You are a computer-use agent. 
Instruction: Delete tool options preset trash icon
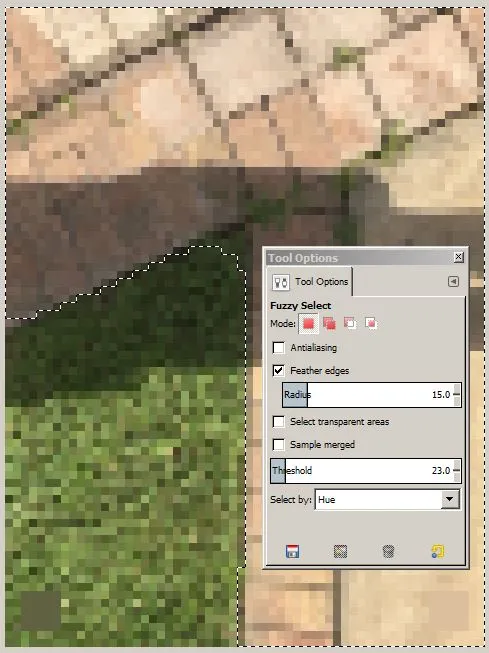[x=388, y=551]
